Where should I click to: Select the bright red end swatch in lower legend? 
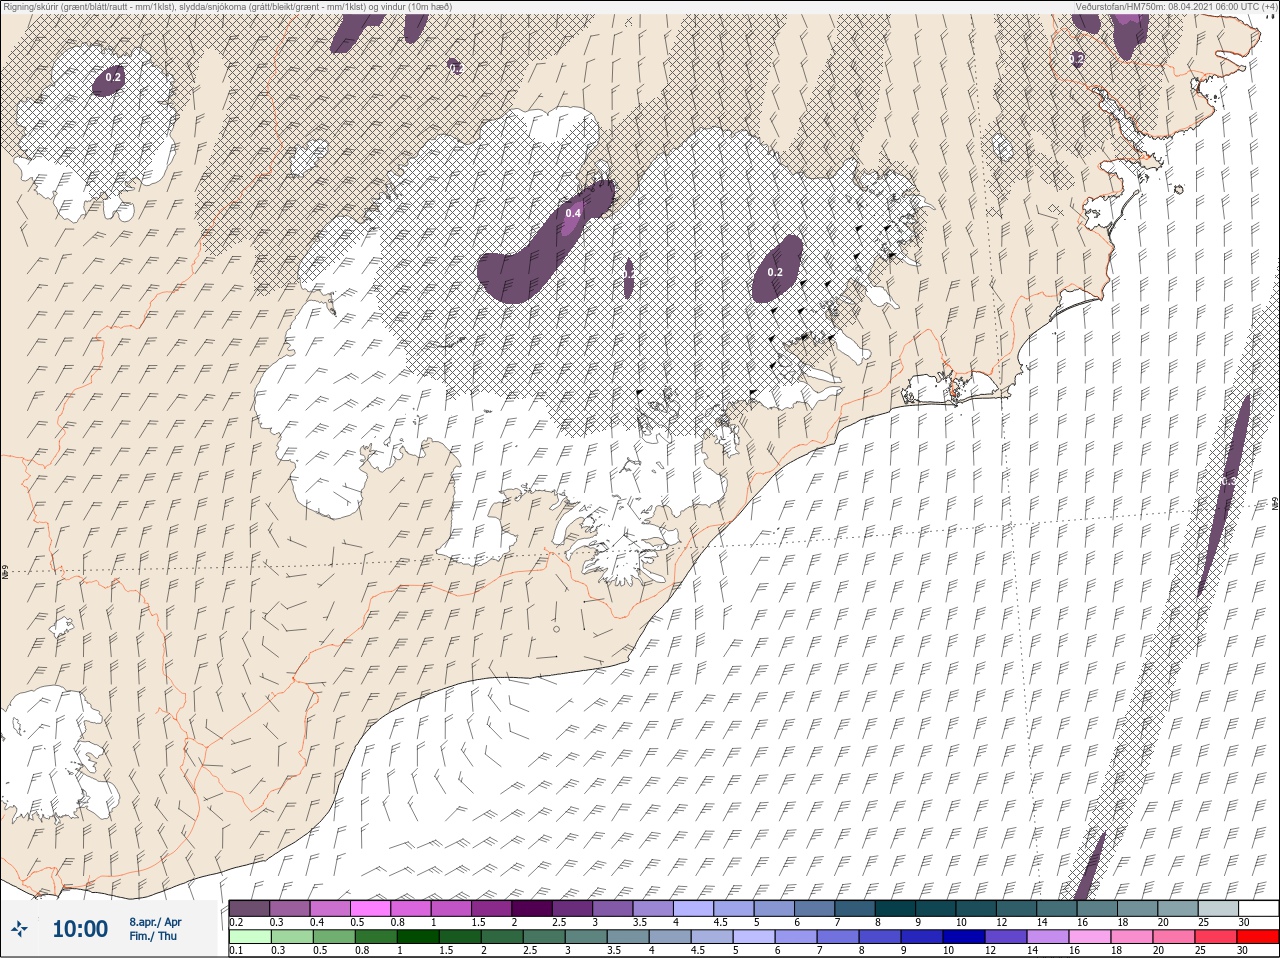point(1257,938)
